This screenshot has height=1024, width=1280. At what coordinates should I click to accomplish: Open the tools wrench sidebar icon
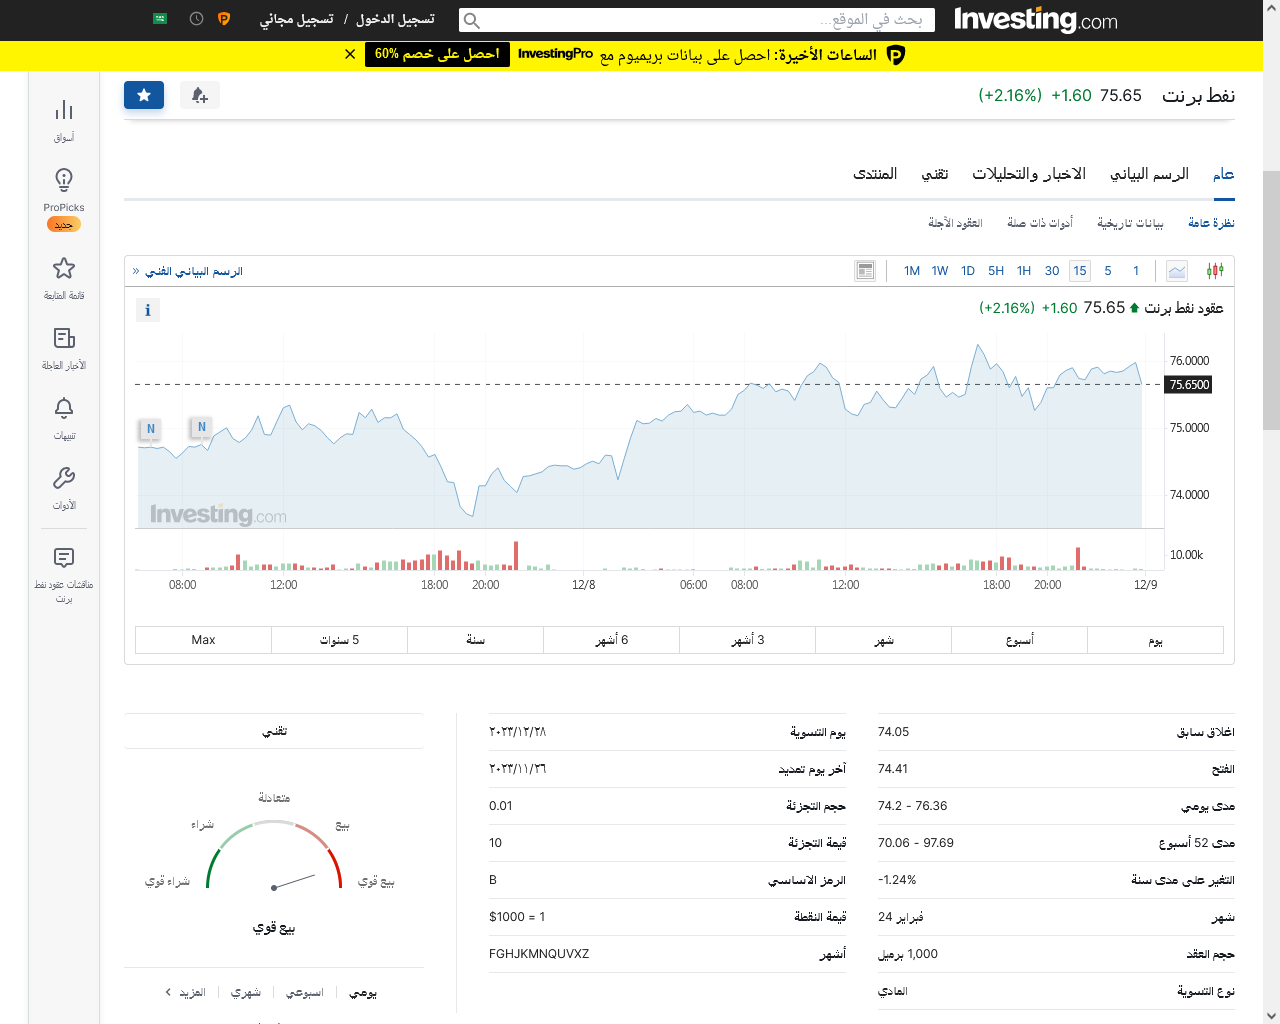(x=64, y=487)
